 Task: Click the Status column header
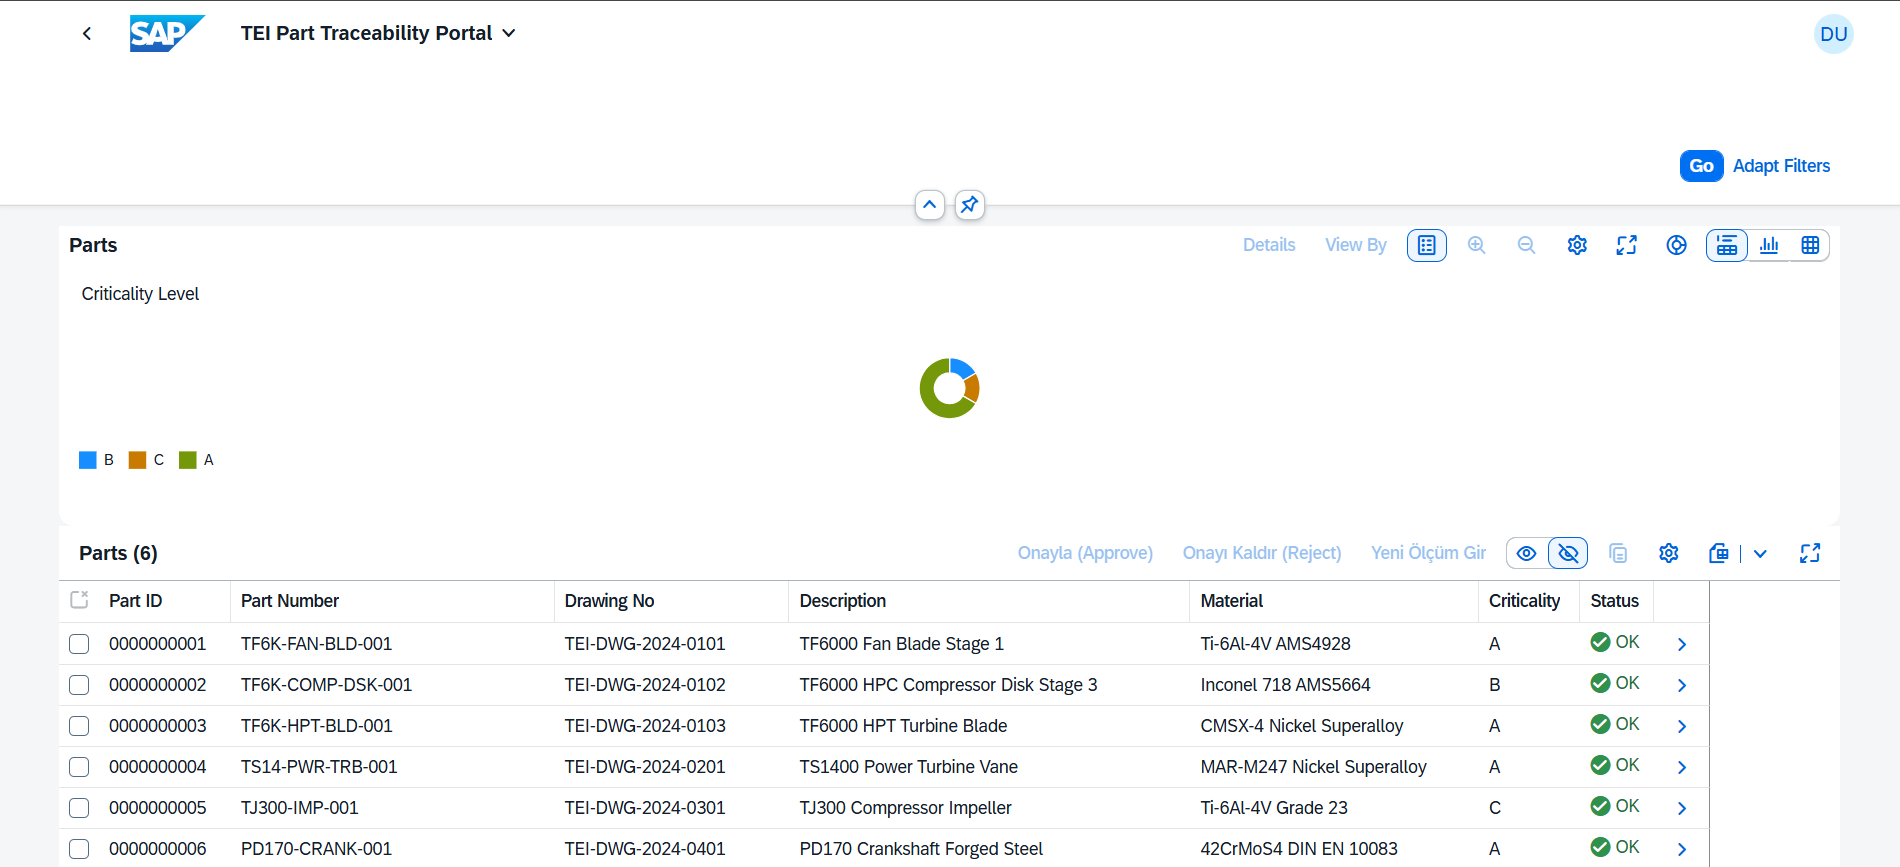pos(1615,601)
